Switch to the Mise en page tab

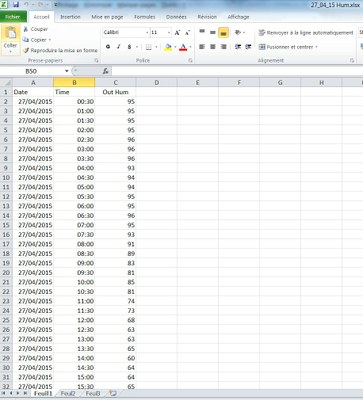click(107, 17)
